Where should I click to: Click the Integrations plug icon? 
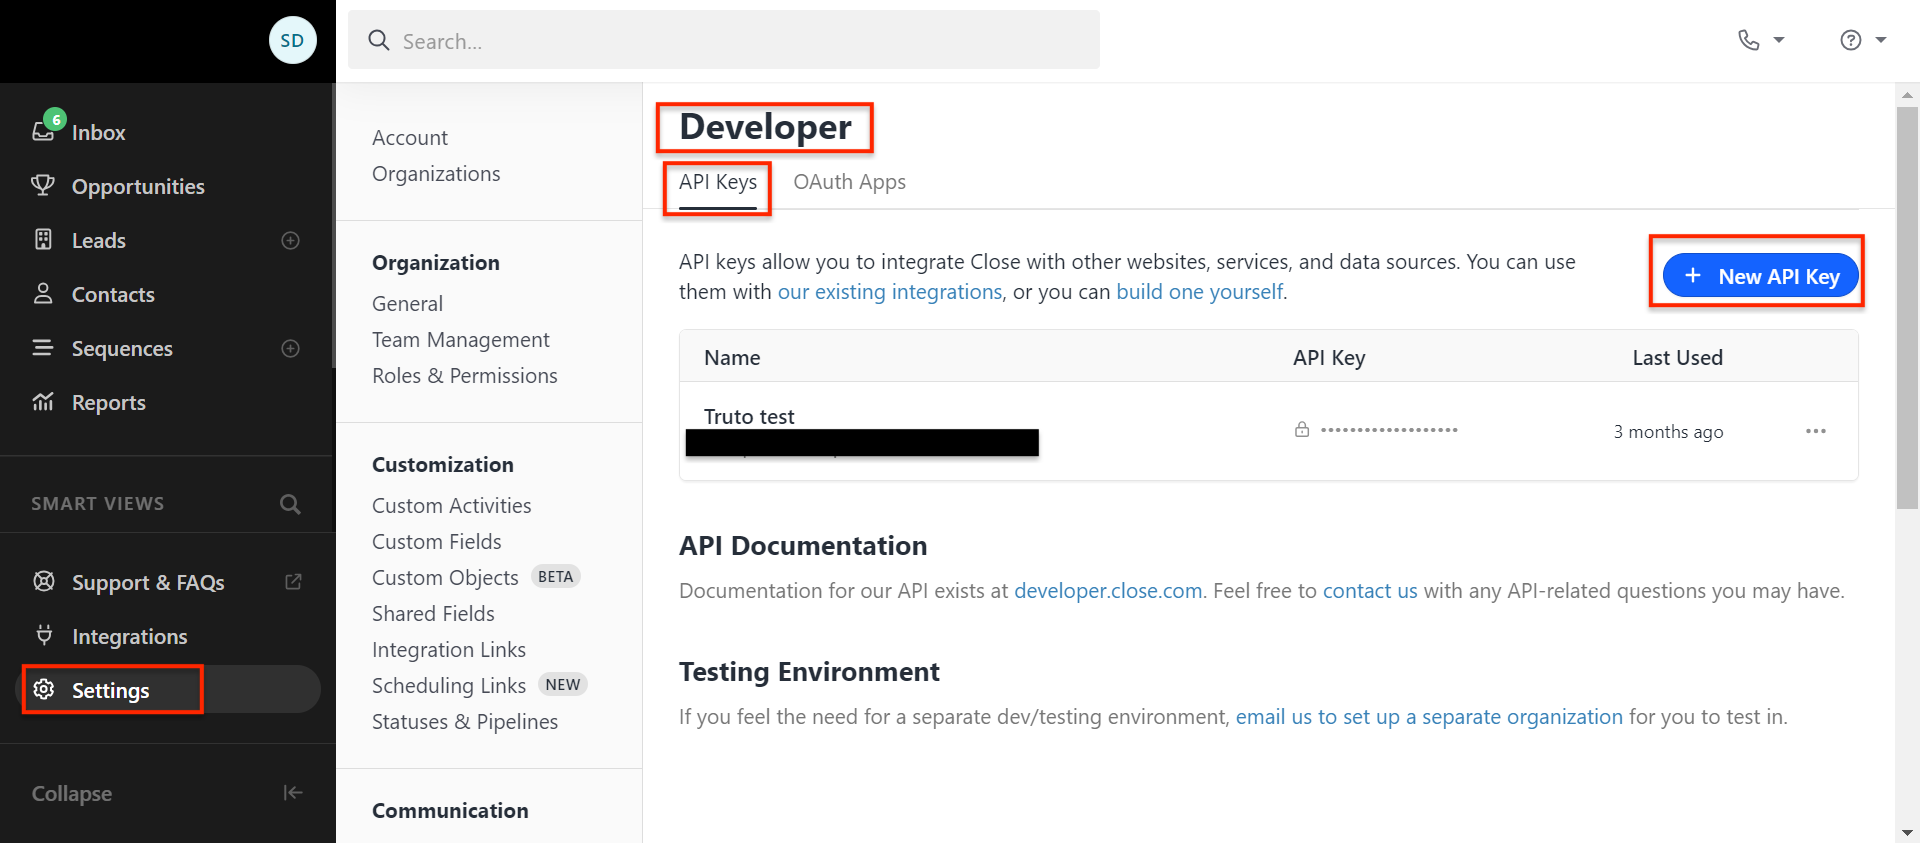(44, 635)
